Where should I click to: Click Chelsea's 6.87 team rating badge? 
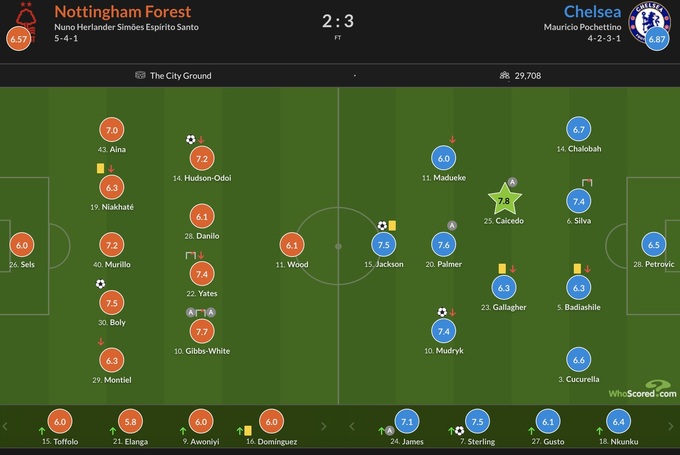point(657,40)
